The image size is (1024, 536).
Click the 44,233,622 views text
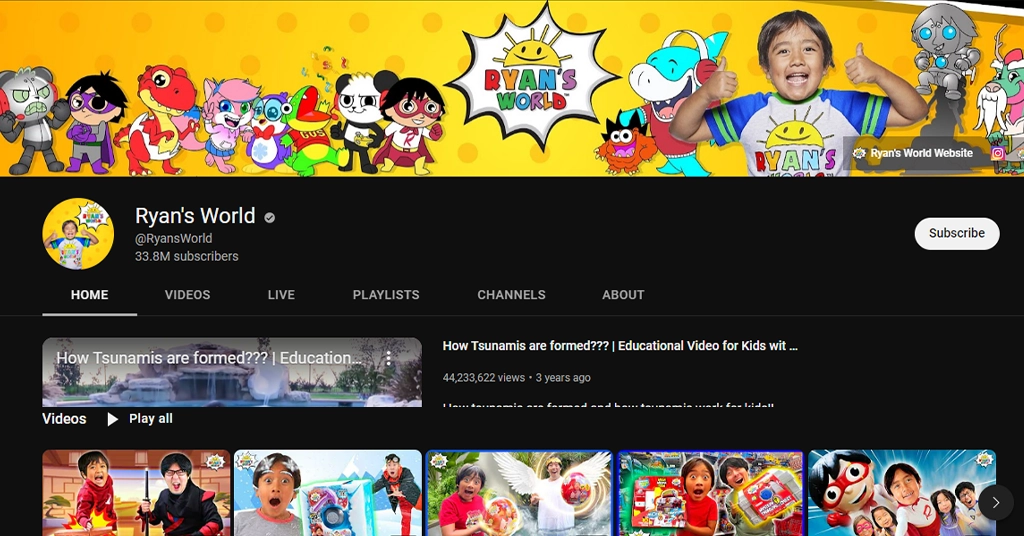[484, 377]
